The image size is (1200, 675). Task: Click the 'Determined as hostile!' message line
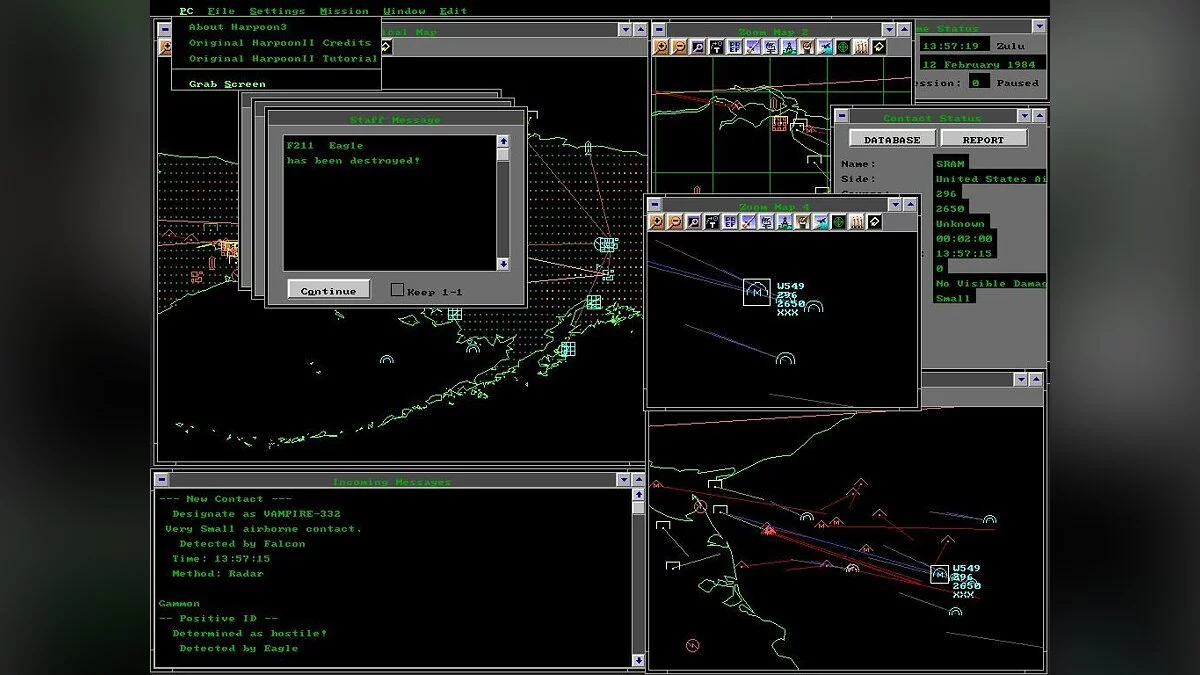tap(249, 633)
